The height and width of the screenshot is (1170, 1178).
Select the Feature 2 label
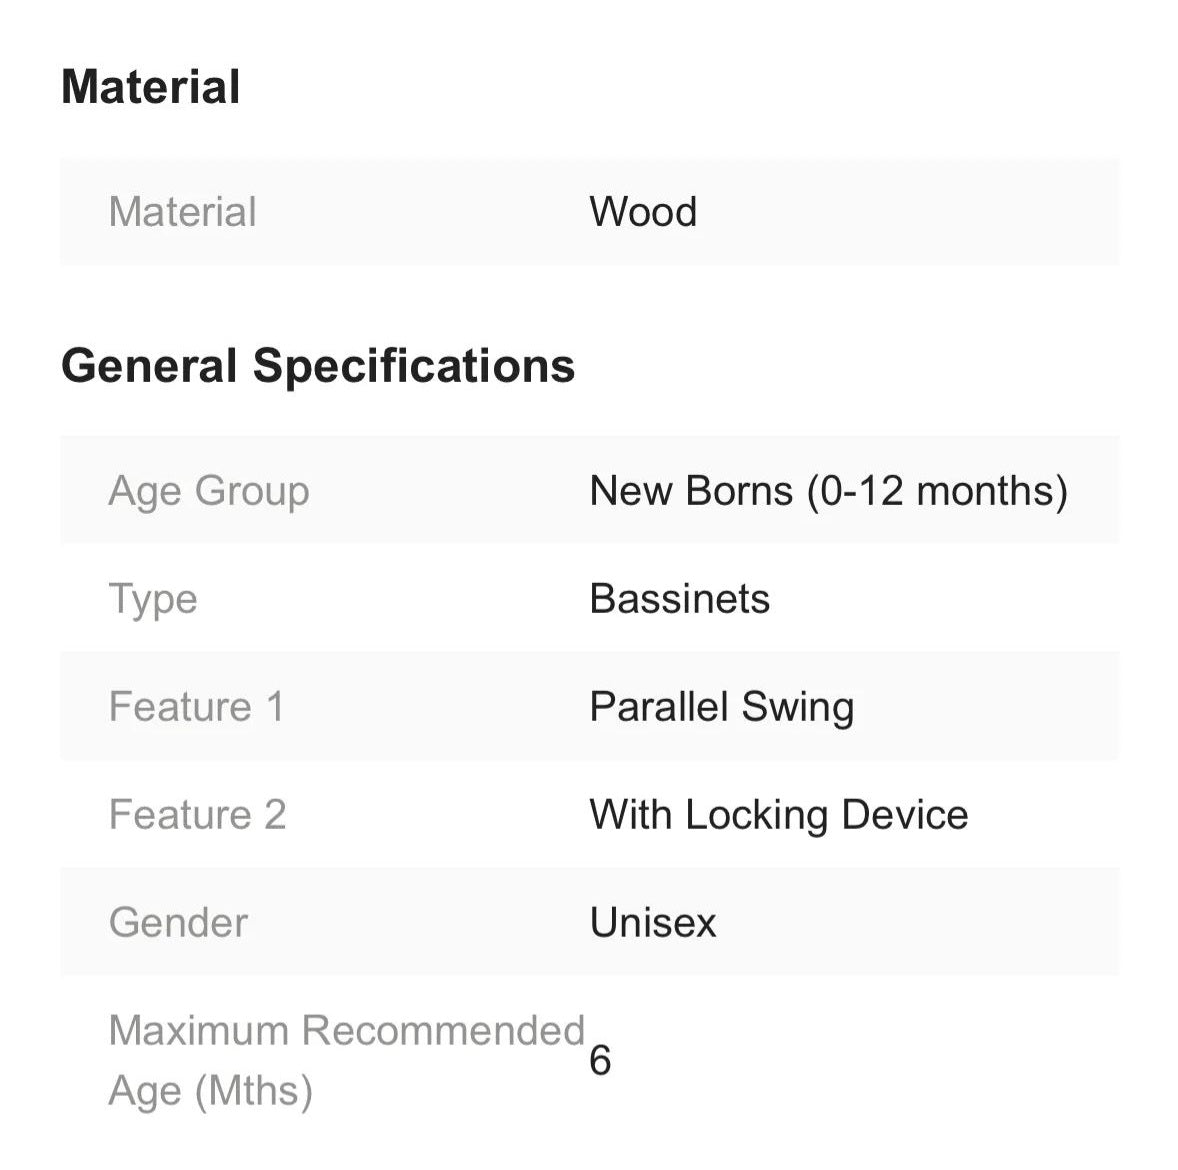tap(198, 815)
